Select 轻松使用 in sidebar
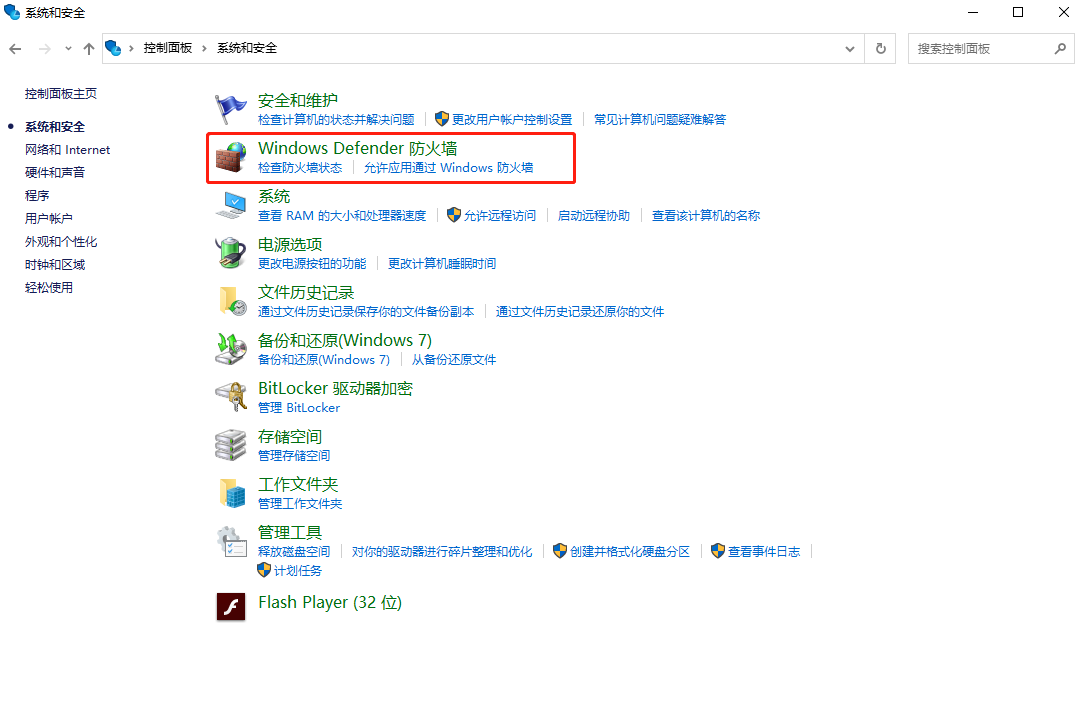This screenshot has height=713, width=1084. [x=48, y=287]
